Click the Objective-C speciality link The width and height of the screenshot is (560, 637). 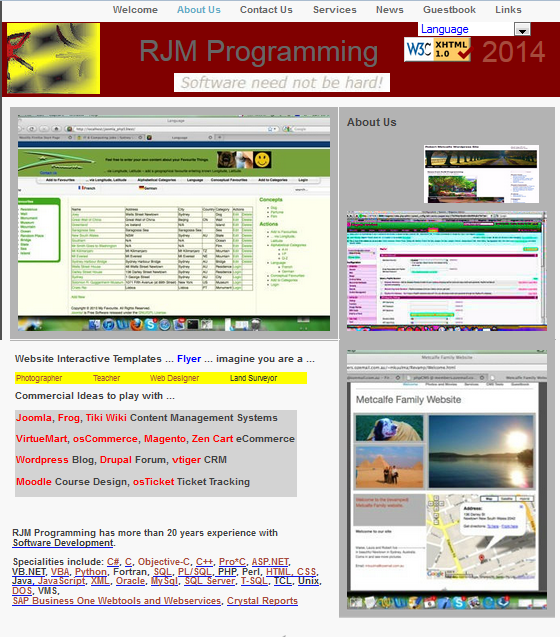(163, 562)
